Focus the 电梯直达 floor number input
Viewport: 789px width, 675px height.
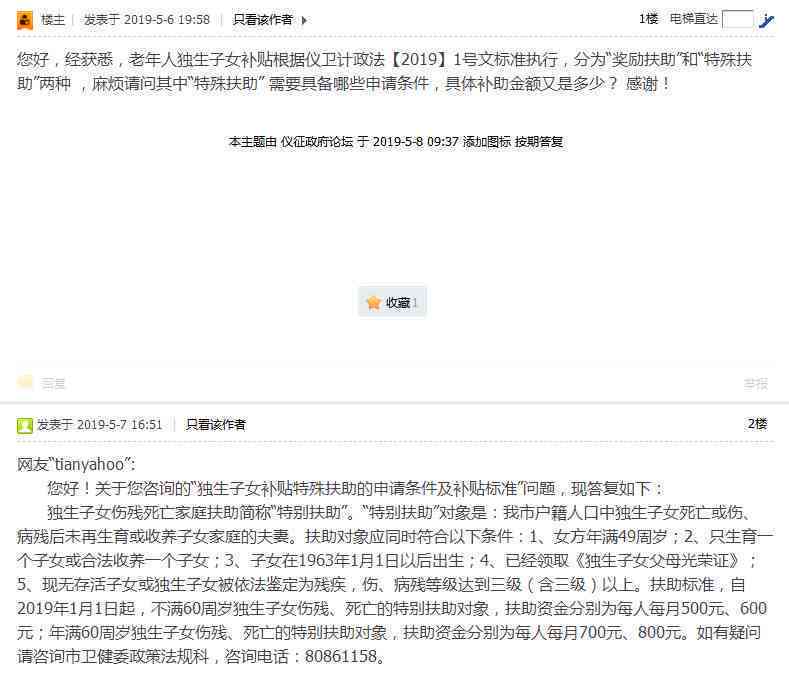pos(737,20)
